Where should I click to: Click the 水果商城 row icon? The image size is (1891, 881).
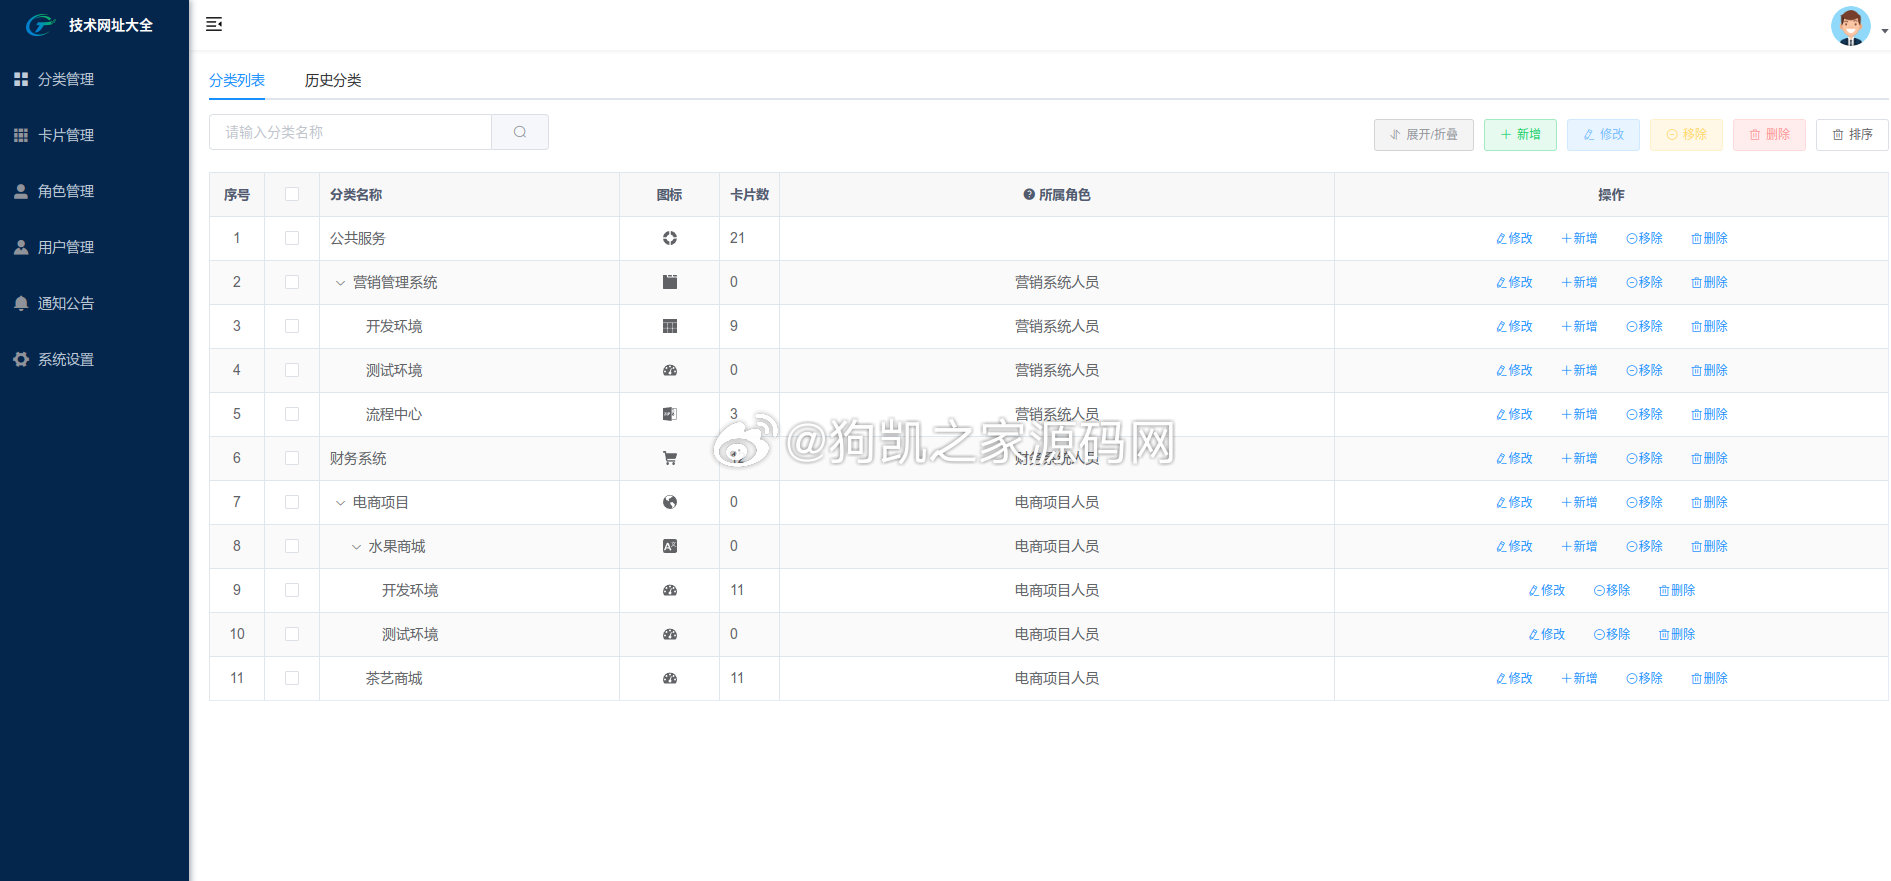670,546
